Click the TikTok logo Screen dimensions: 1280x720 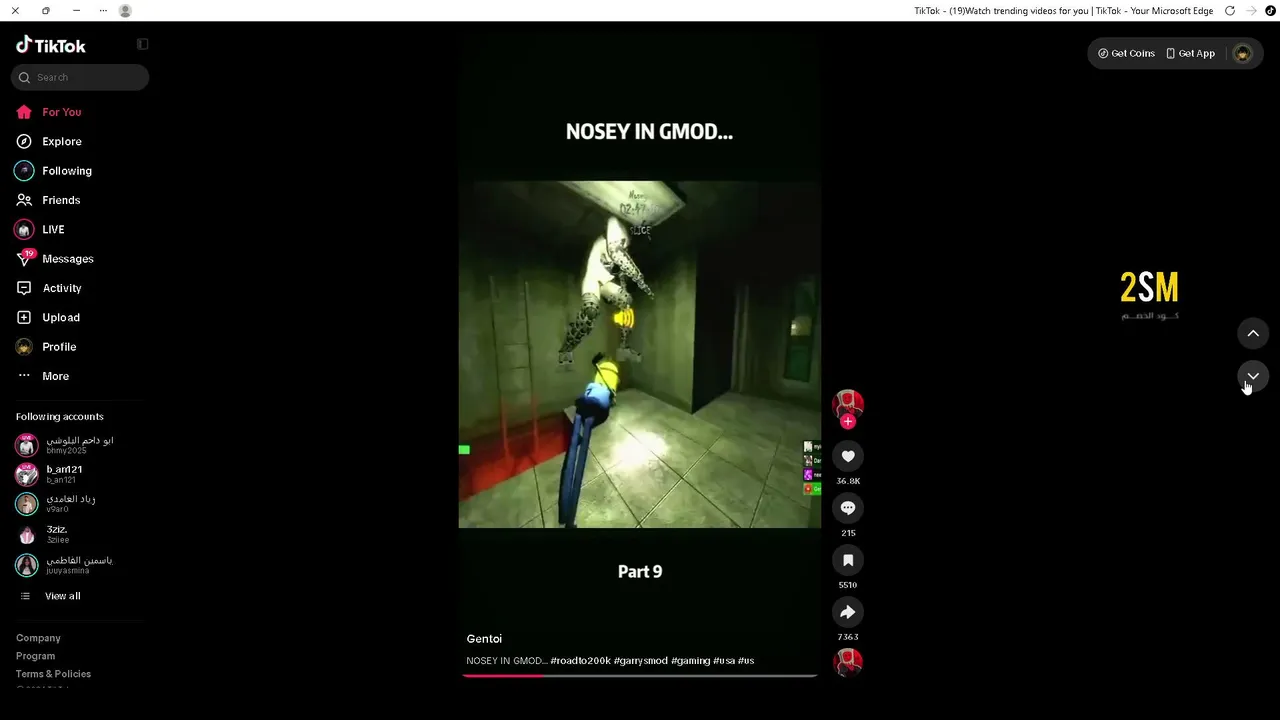click(51, 45)
